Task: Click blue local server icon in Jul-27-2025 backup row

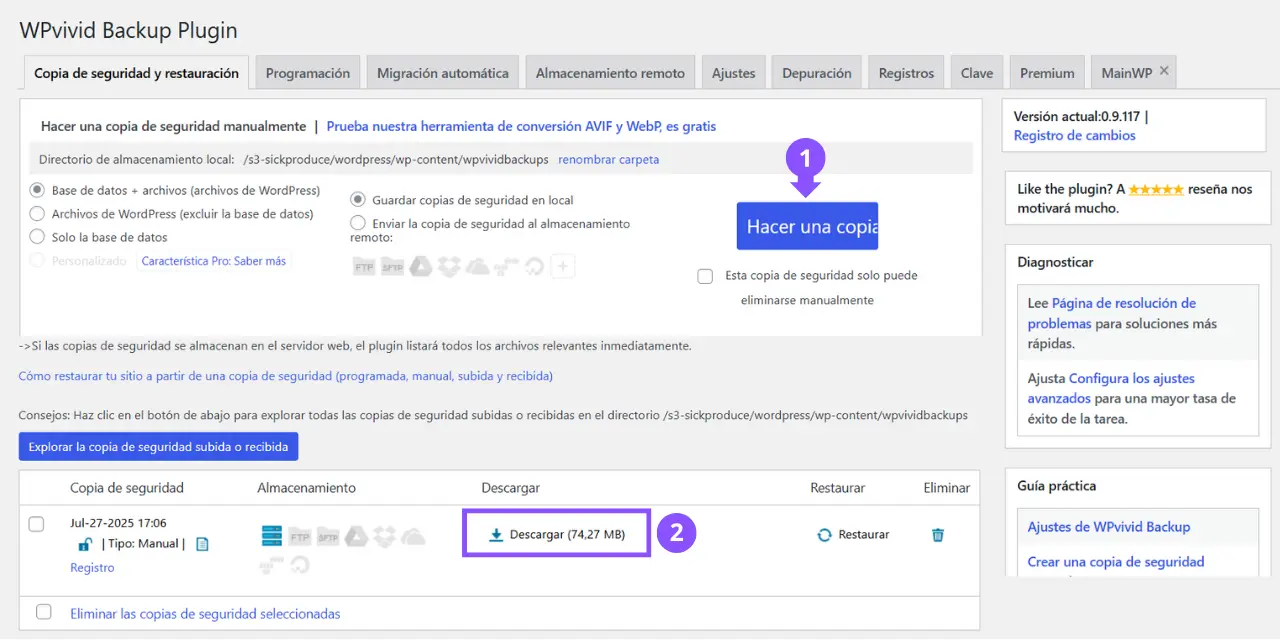Action: [272, 536]
